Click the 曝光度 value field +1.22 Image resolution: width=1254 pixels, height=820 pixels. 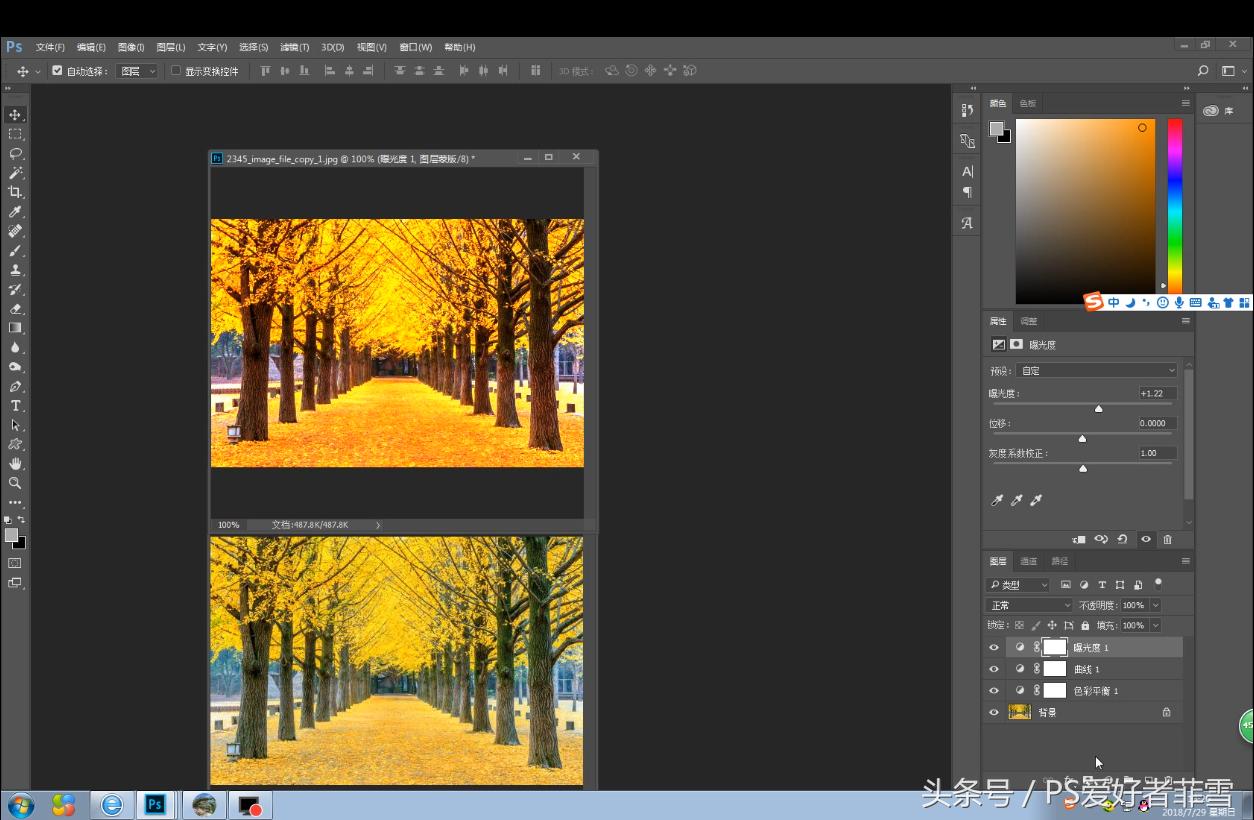point(1157,393)
